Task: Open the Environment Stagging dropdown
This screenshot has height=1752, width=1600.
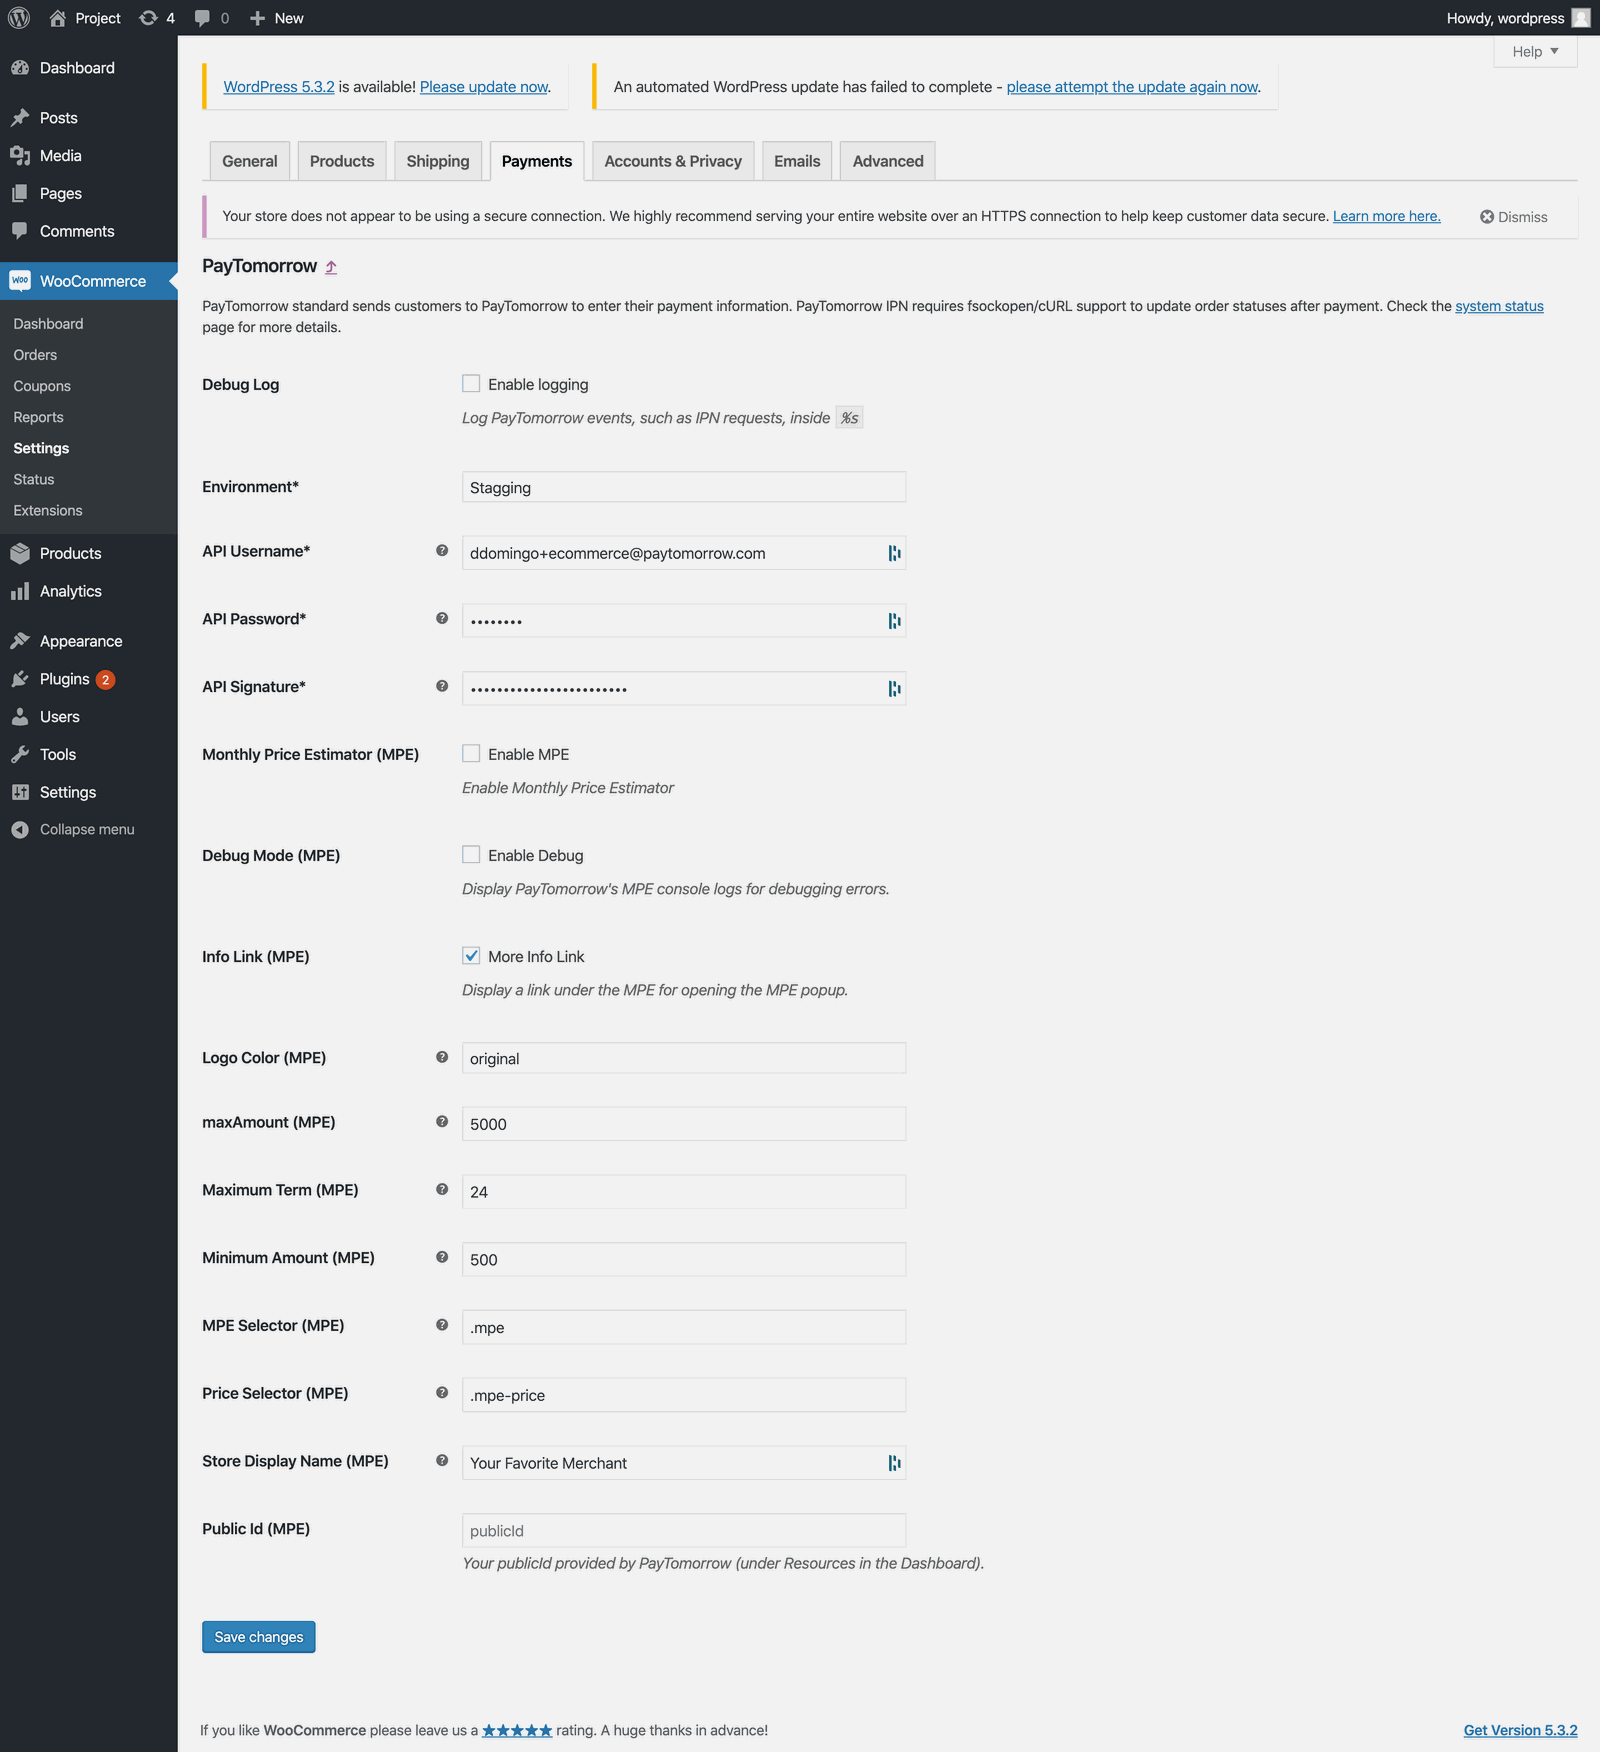Action: [x=684, y=487]
